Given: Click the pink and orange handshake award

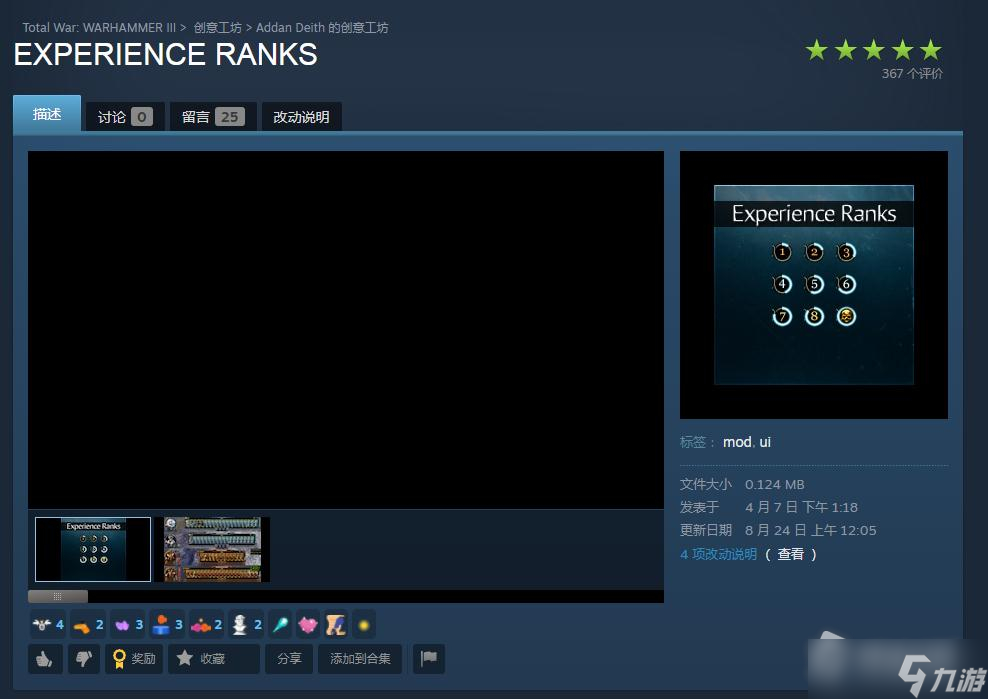Looking at the screenshot, I should tap(201, 625).
